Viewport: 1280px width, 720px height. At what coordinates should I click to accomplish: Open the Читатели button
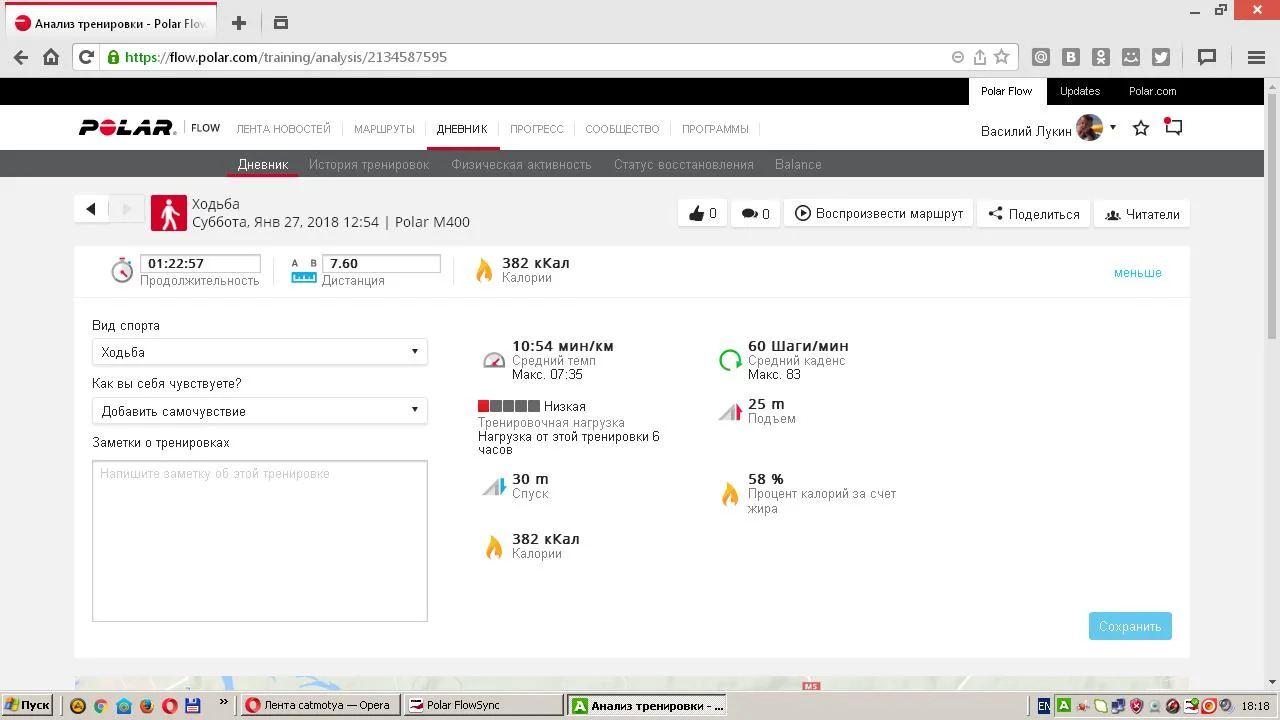(1142, 213)
